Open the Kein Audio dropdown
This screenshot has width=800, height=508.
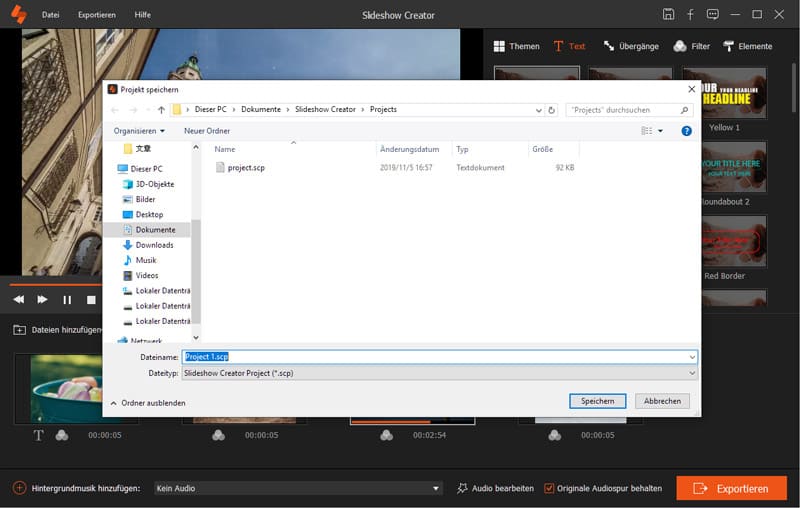click(436, 488)
